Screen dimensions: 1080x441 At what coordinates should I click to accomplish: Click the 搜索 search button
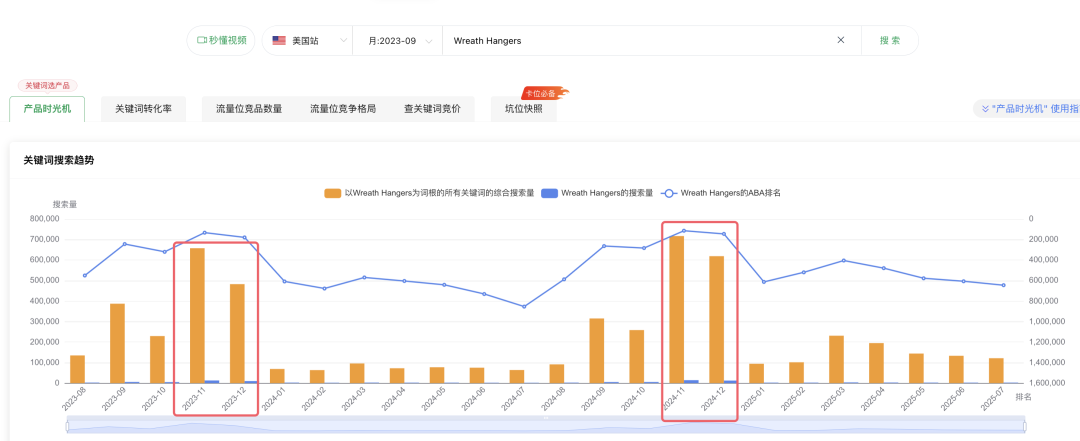click(x=889, y=41)
